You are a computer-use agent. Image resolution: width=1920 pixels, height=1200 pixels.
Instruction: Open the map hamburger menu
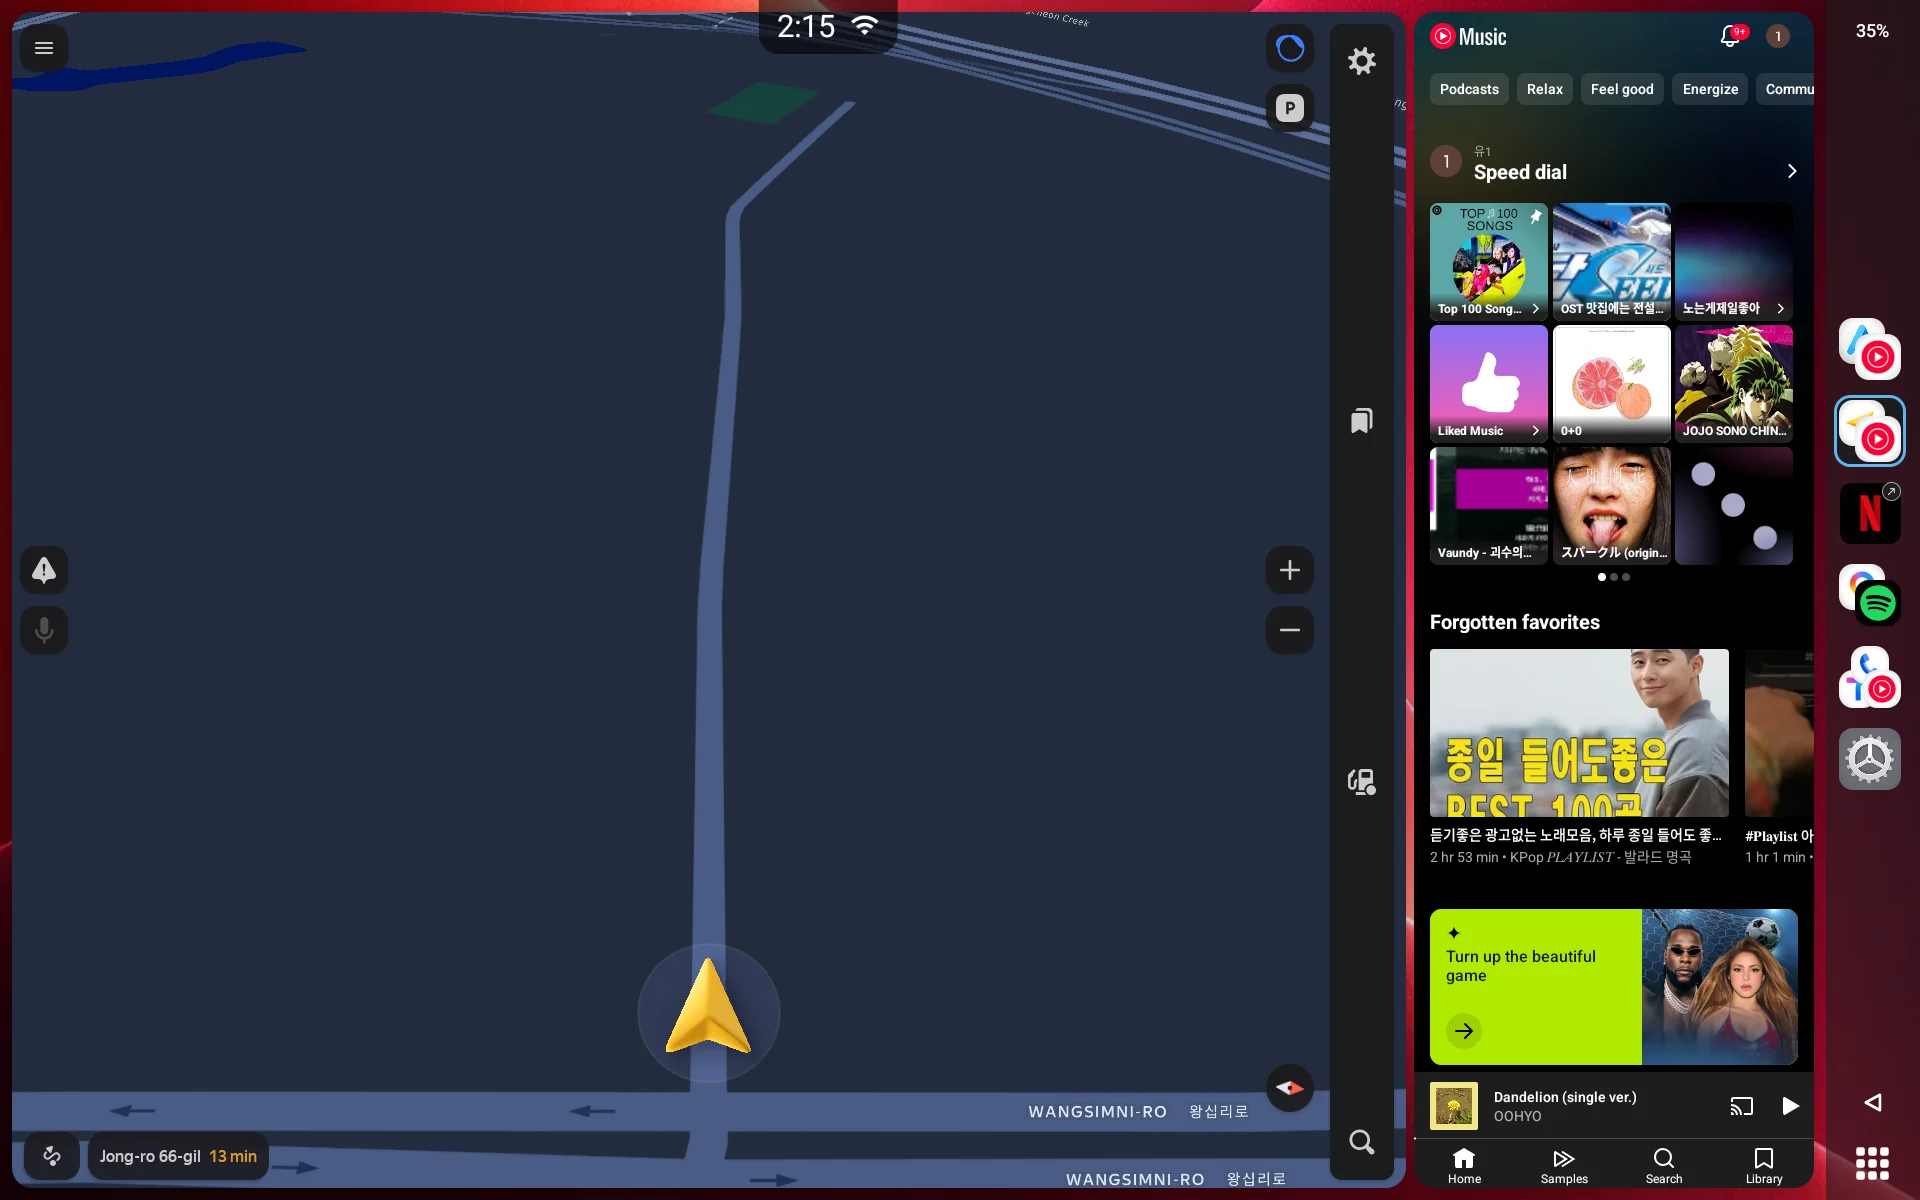tap(44, 48)
